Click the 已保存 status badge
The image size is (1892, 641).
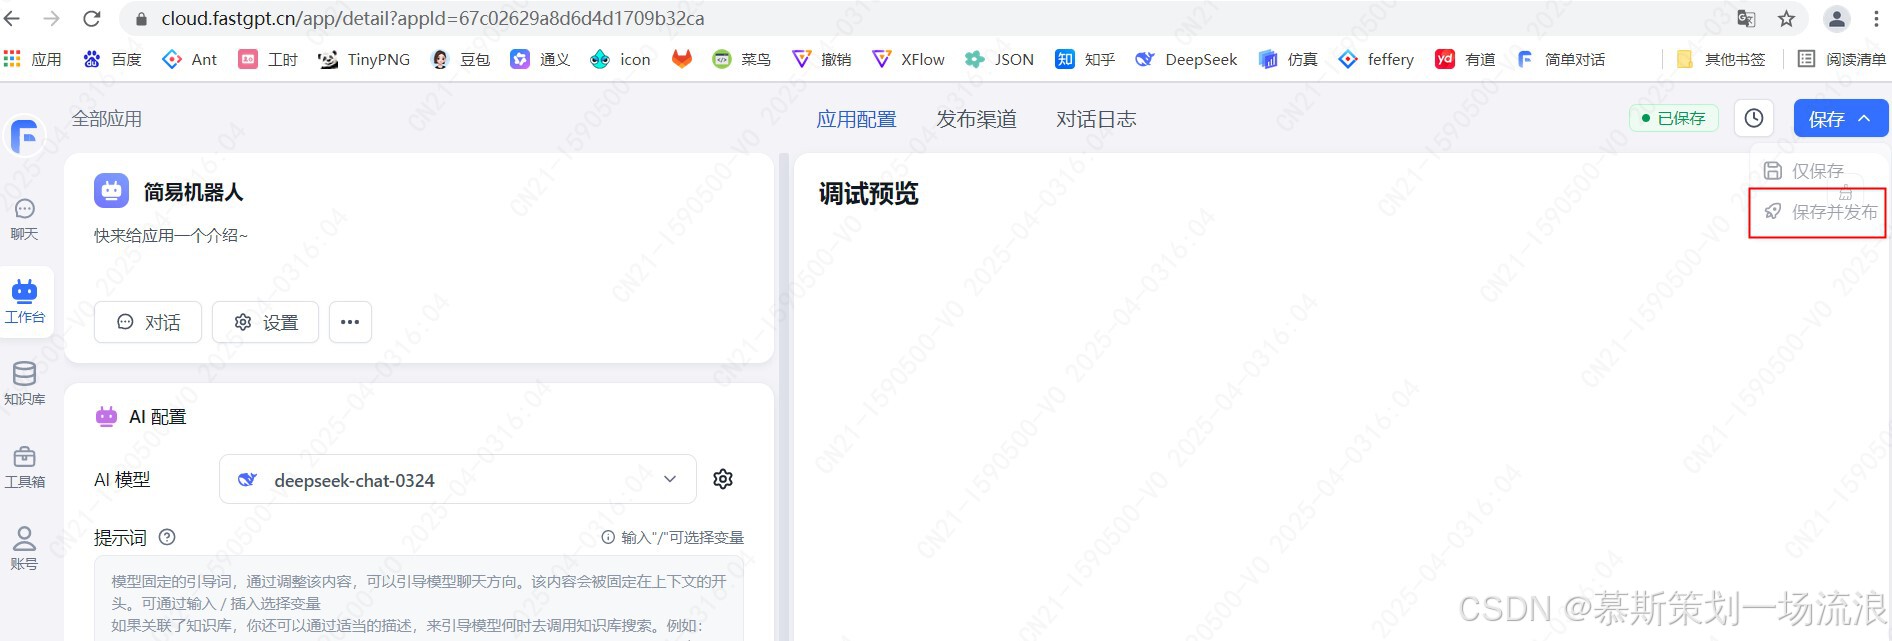pos(1674,118)
